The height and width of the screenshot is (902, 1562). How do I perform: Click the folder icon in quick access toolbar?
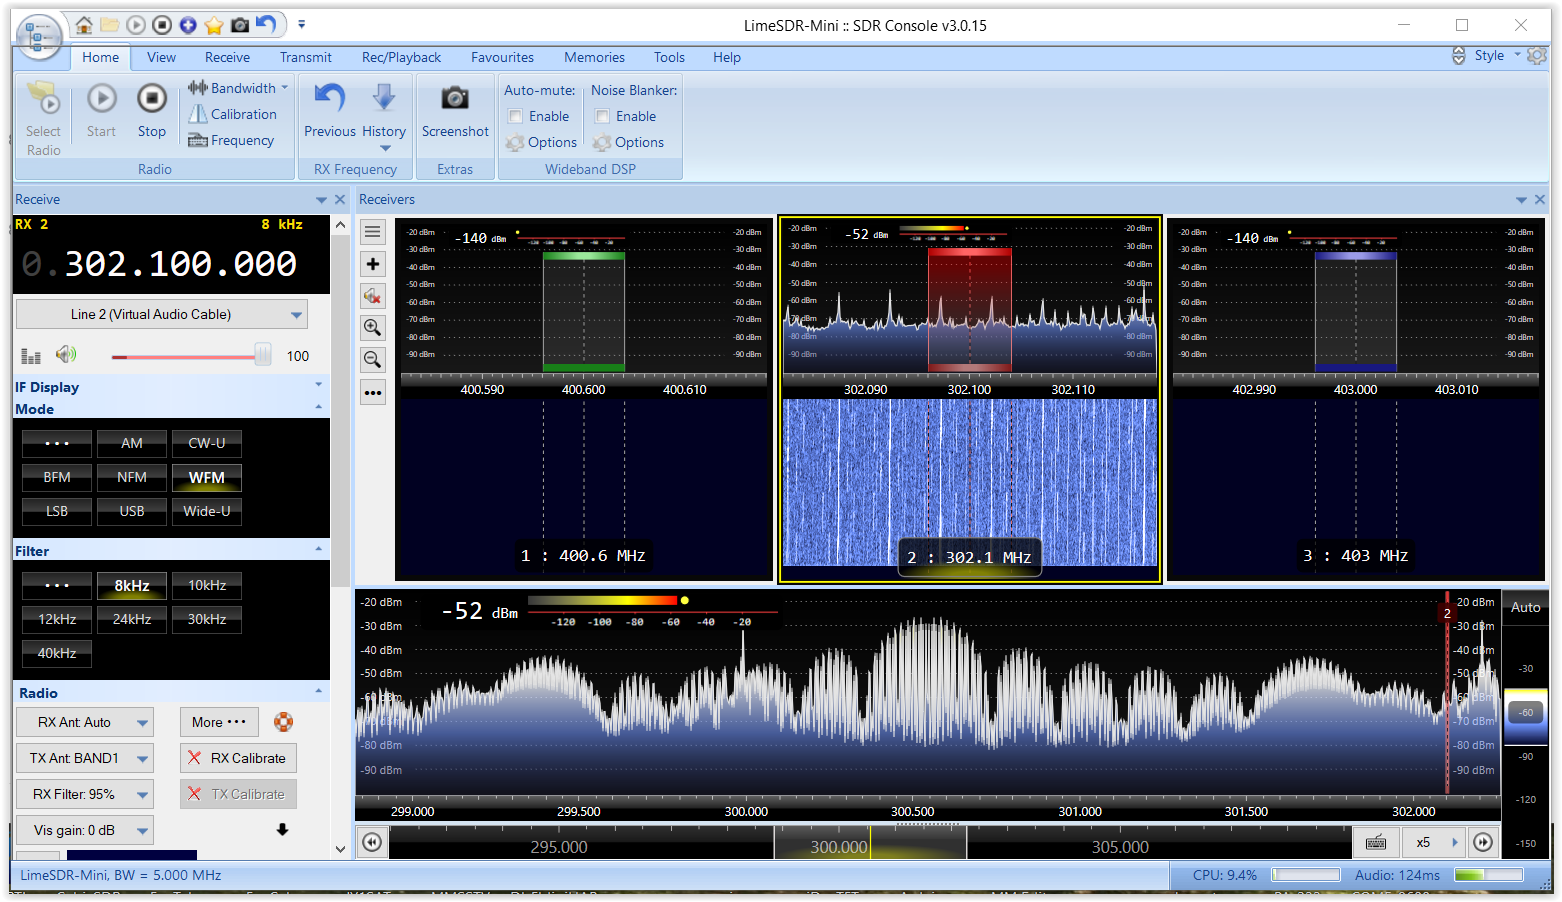pyautogui.click(x=110, y=25)
